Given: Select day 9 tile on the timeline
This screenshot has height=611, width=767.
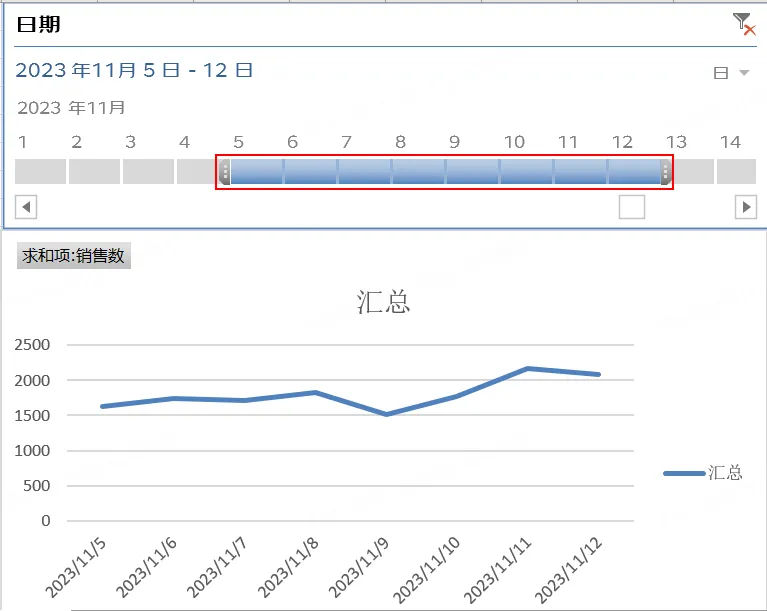Looking at the screenshot, I should tap(473, 172).
